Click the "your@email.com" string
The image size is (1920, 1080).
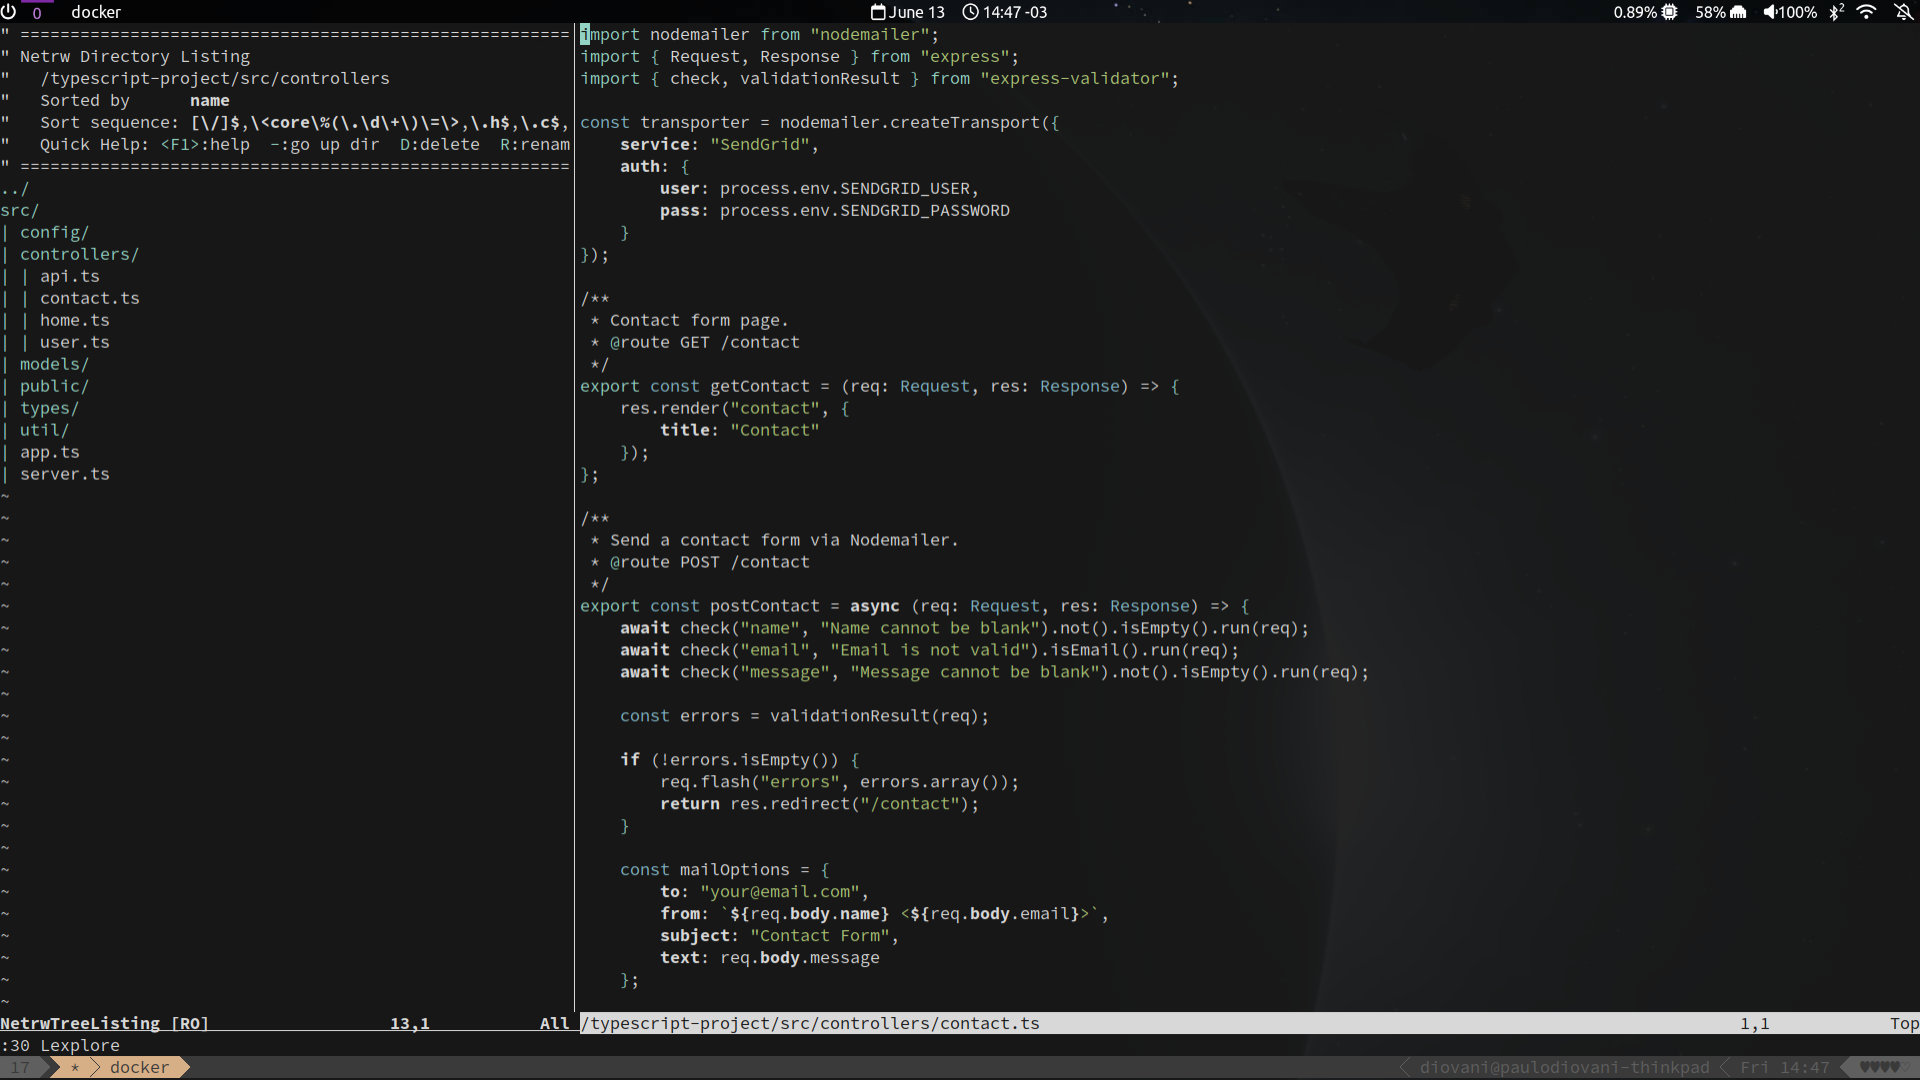(x=780, y=893)
